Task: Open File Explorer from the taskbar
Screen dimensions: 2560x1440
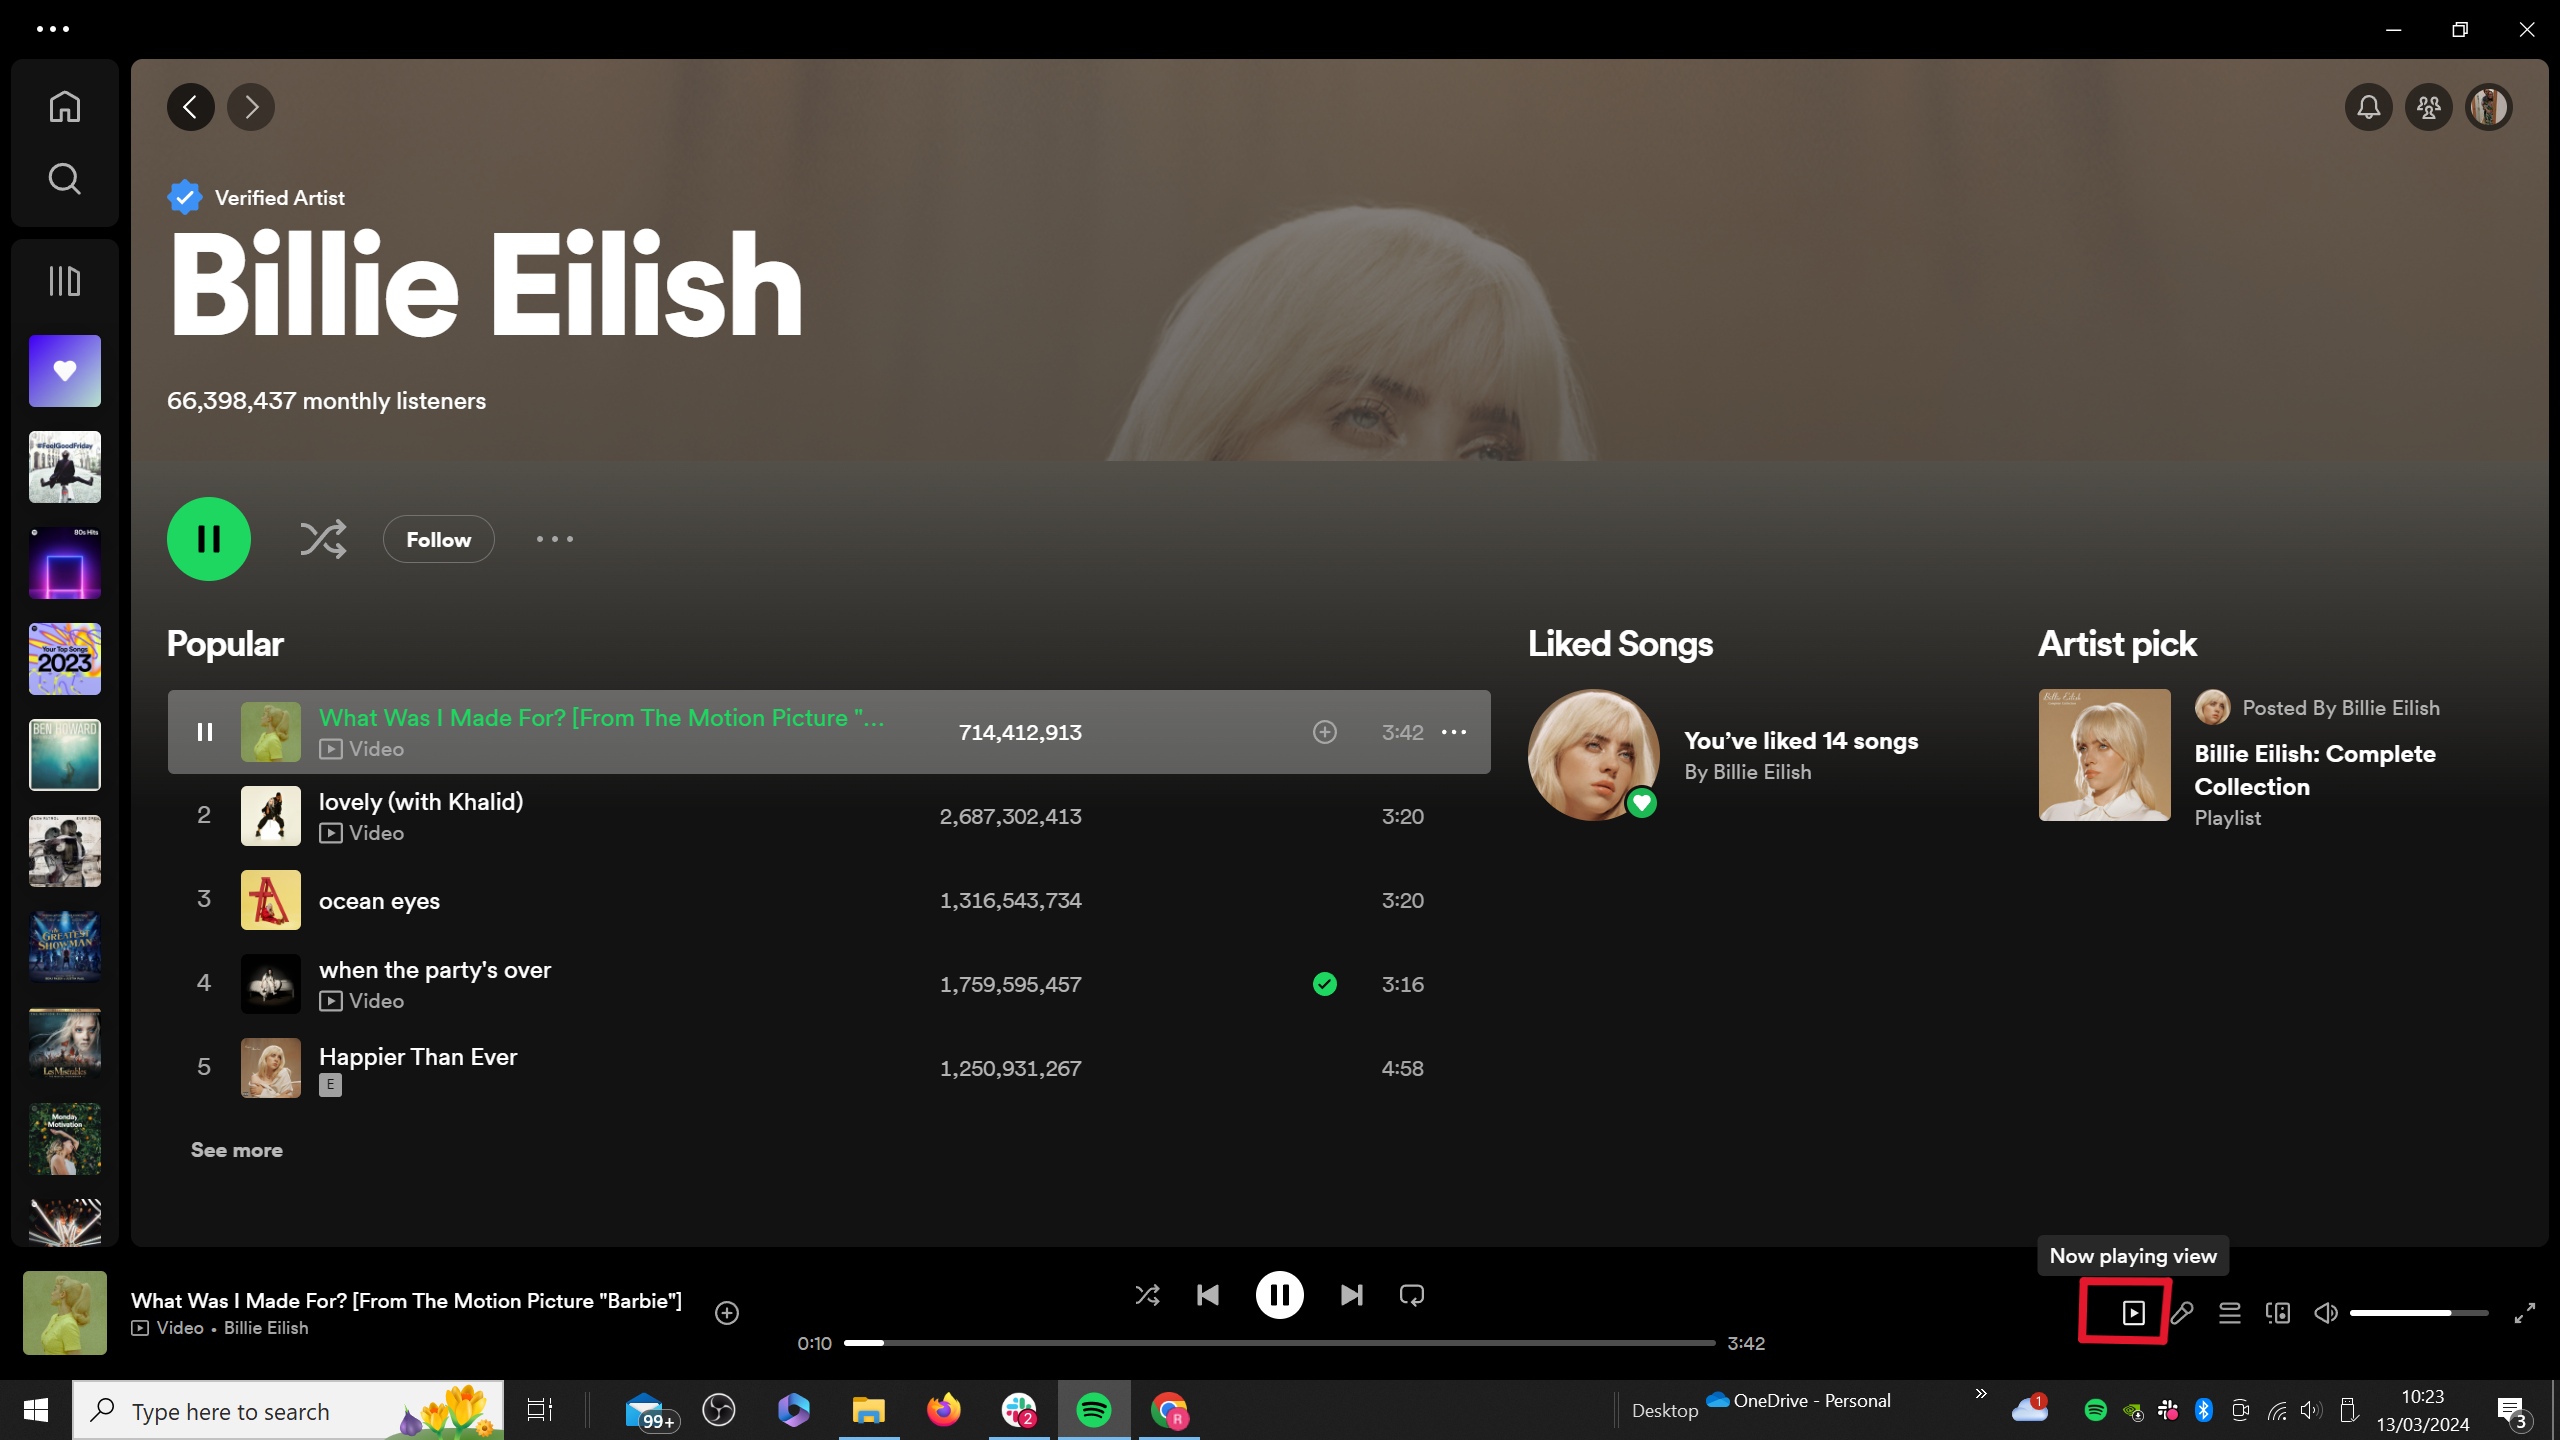Action: [x=868, y=1411]
